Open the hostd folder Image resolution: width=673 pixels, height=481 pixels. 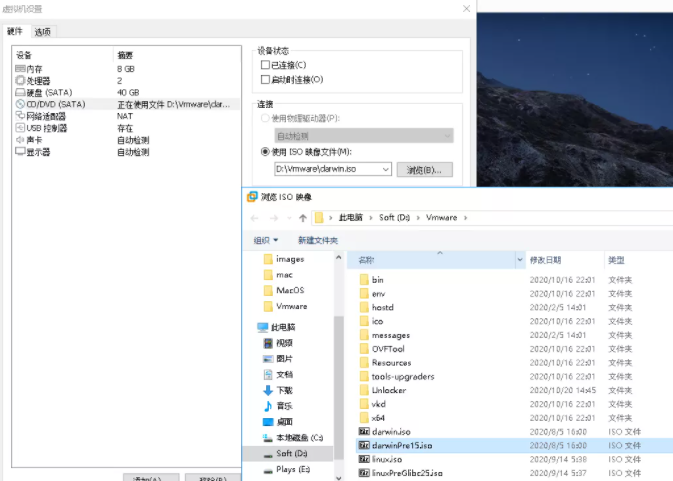pos(377,307)
